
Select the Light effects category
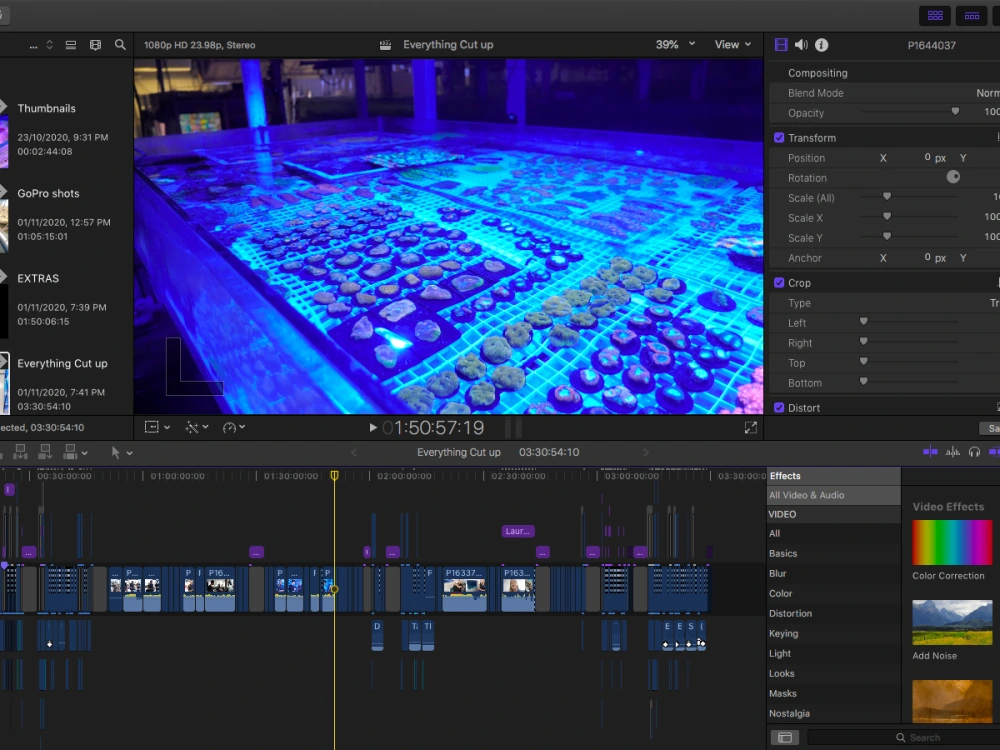(834, 653)
